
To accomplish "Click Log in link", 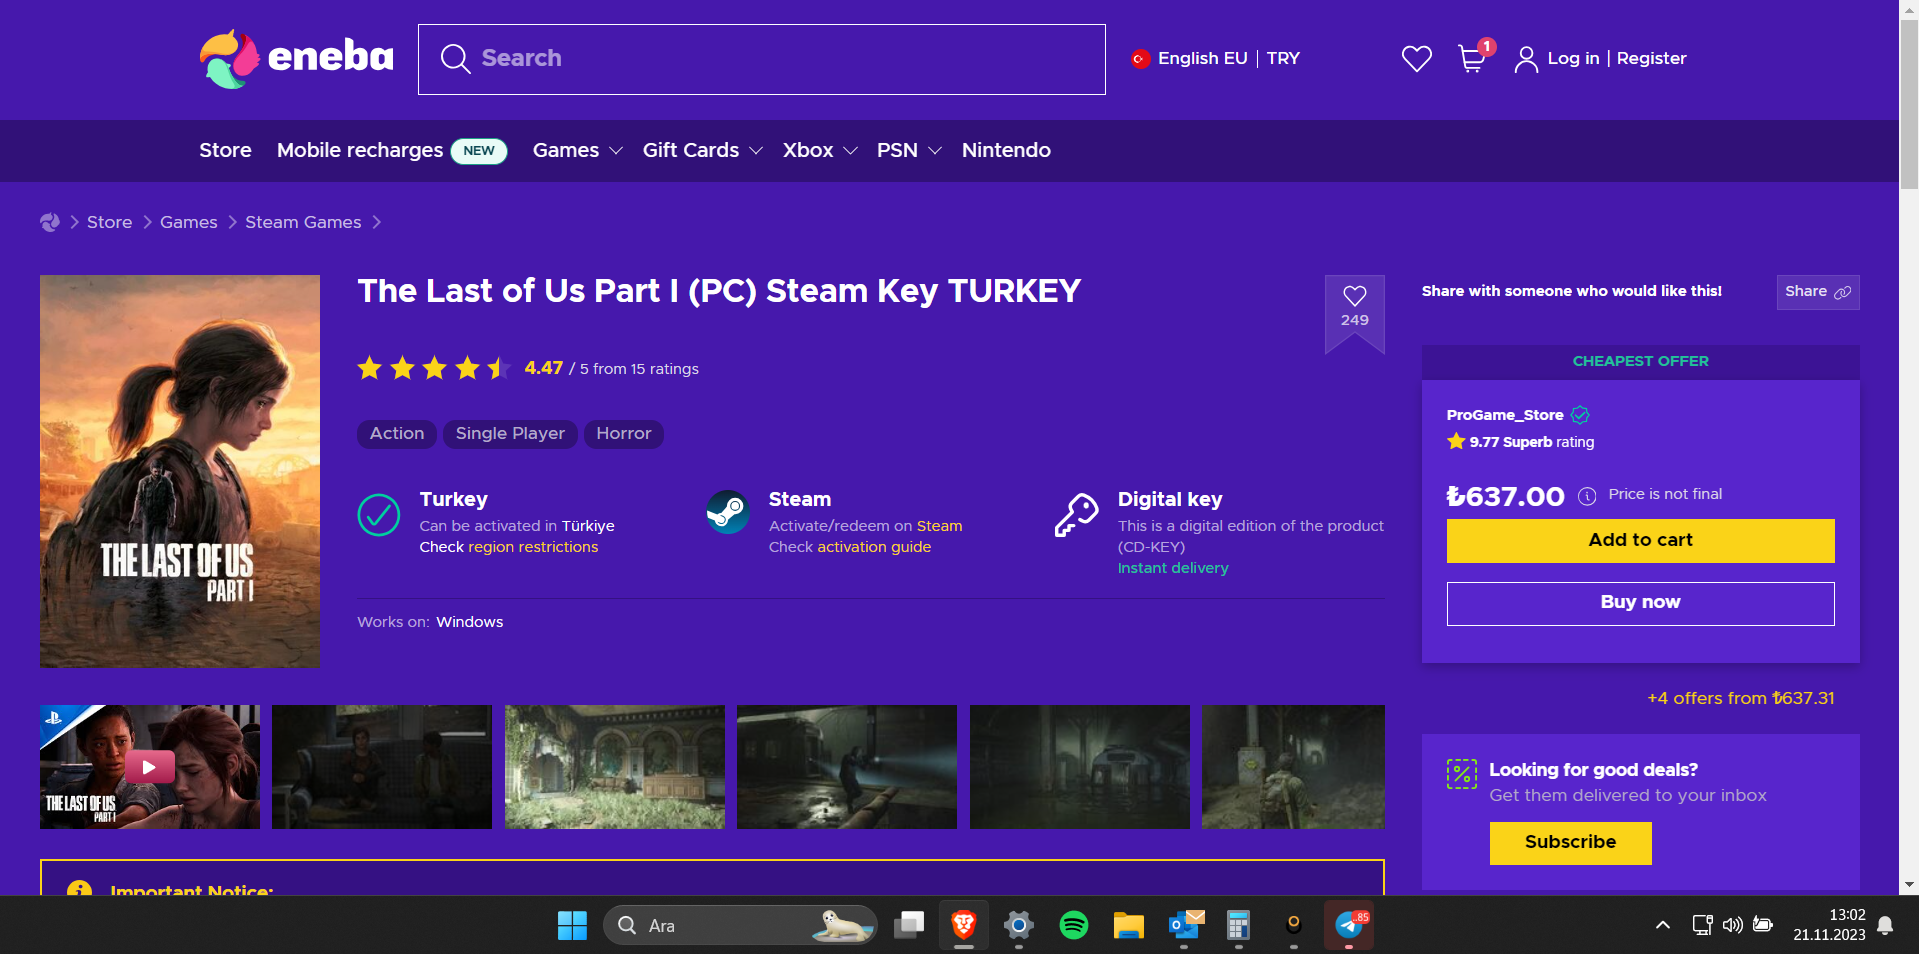I will coord(1573,59).
